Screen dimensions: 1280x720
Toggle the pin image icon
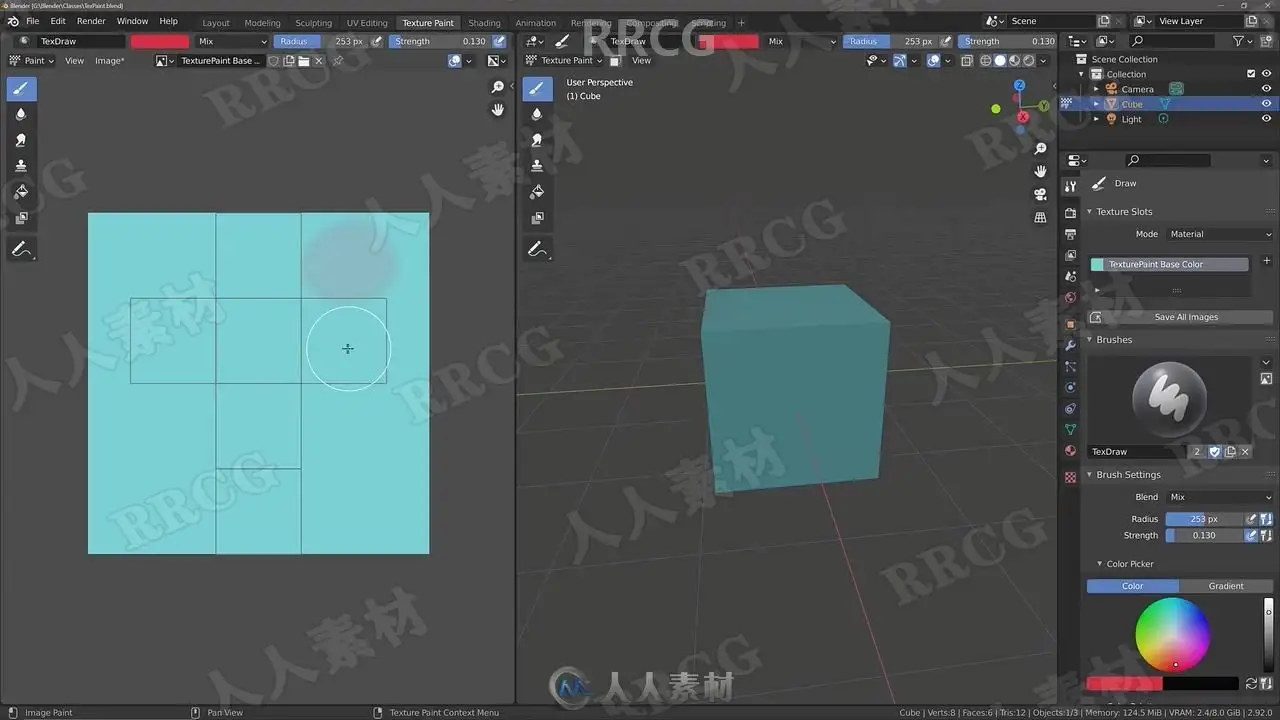click(x=337, y=61)
